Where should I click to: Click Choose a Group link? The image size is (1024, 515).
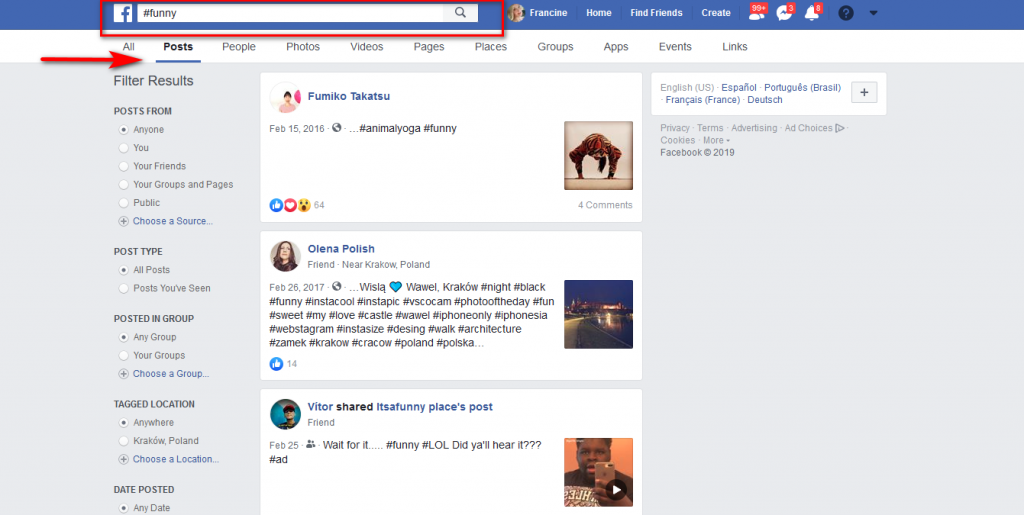tap(171, 374)
